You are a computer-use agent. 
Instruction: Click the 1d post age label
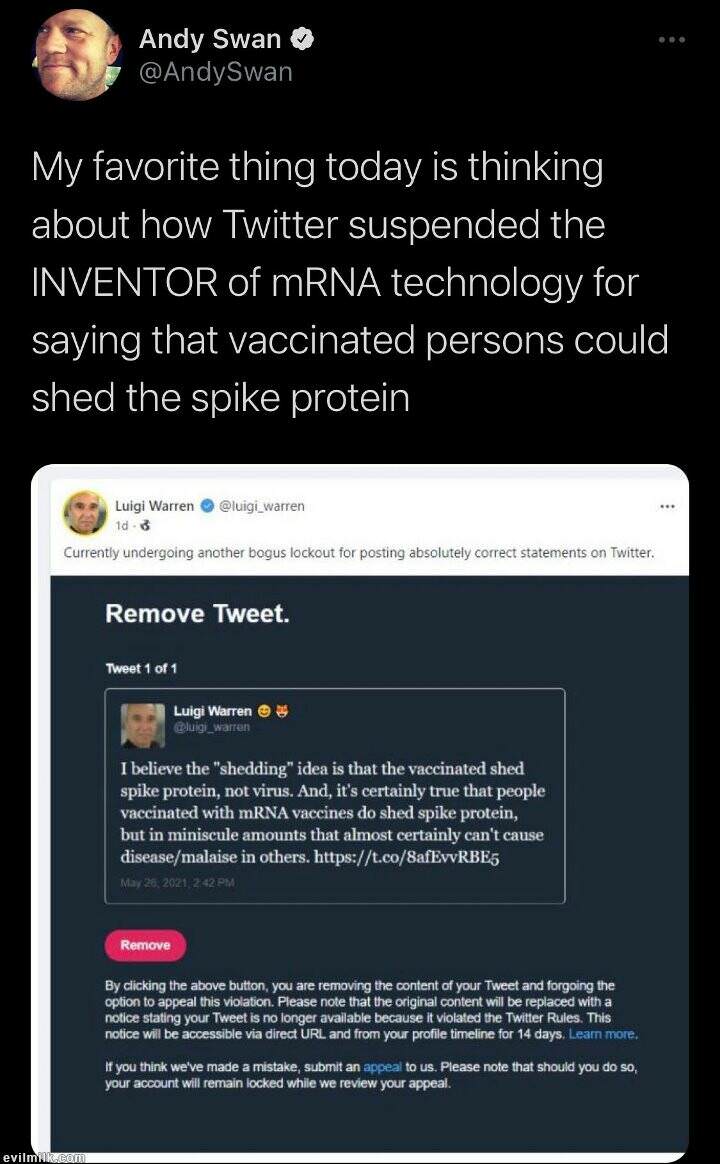click(x=122, y=524)
